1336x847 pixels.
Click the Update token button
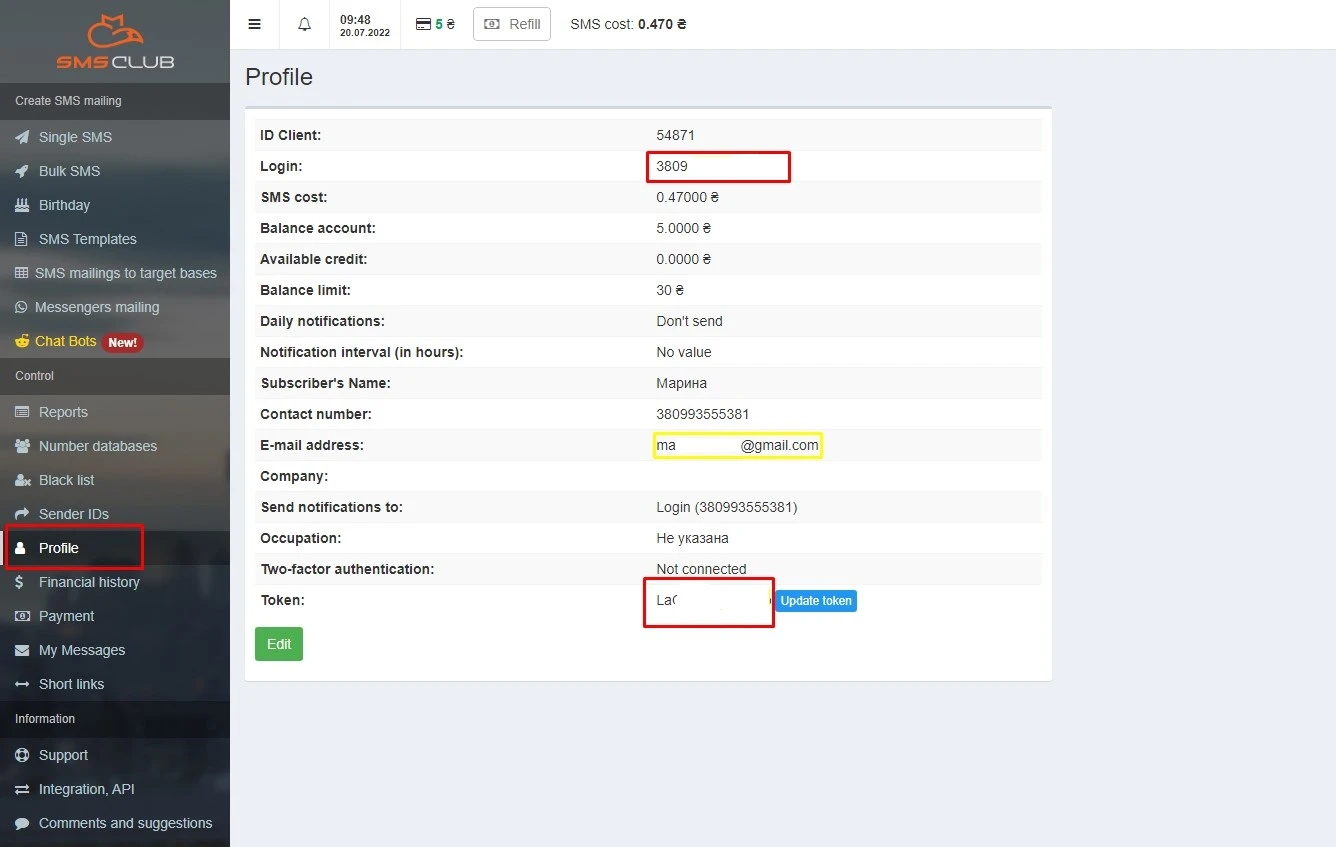coord(816,601)
